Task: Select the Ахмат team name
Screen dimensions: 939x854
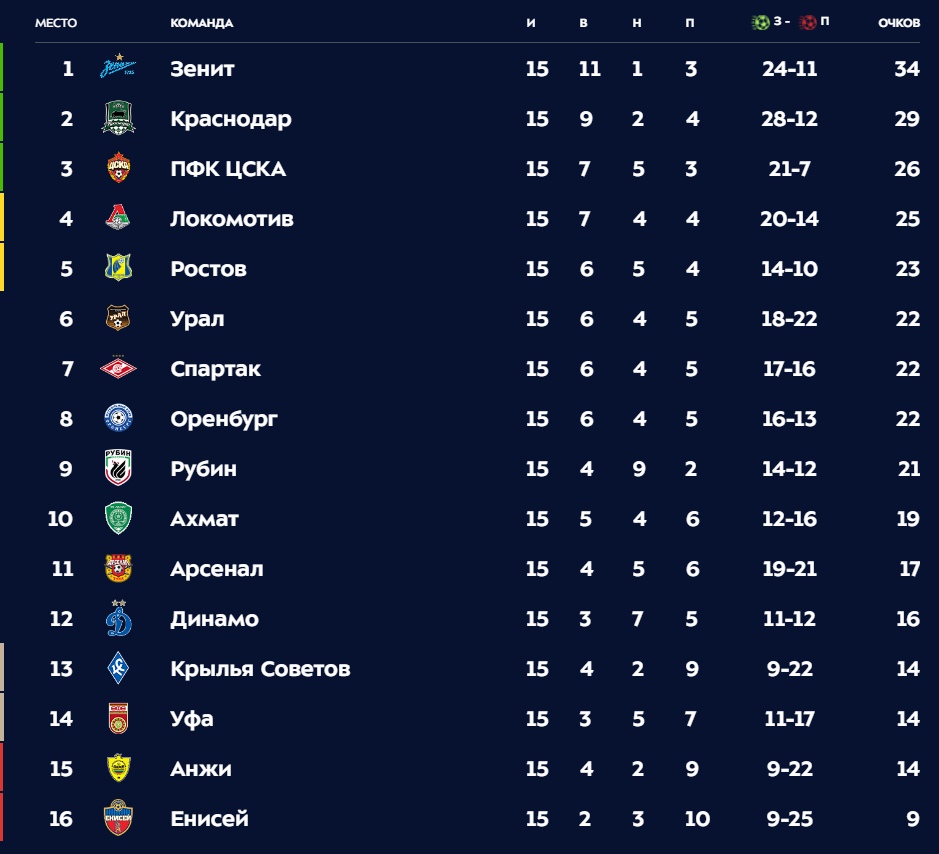Action: click(204, 519)
